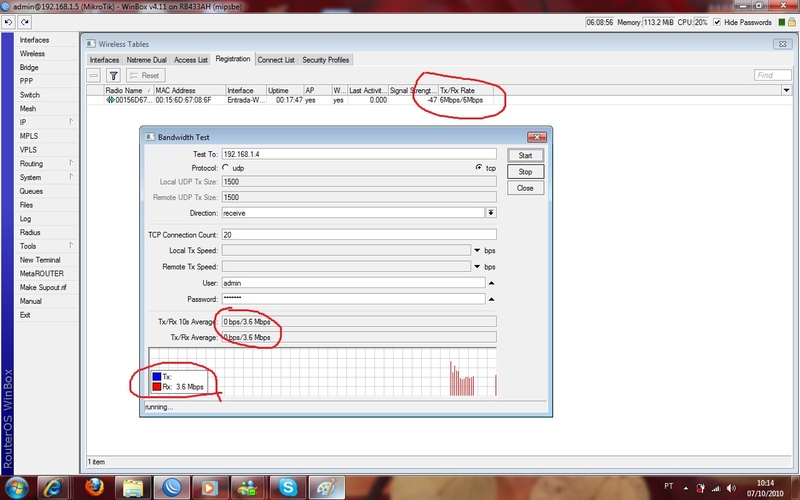
Task: Click the Find search box
Action: click(772, 75)
